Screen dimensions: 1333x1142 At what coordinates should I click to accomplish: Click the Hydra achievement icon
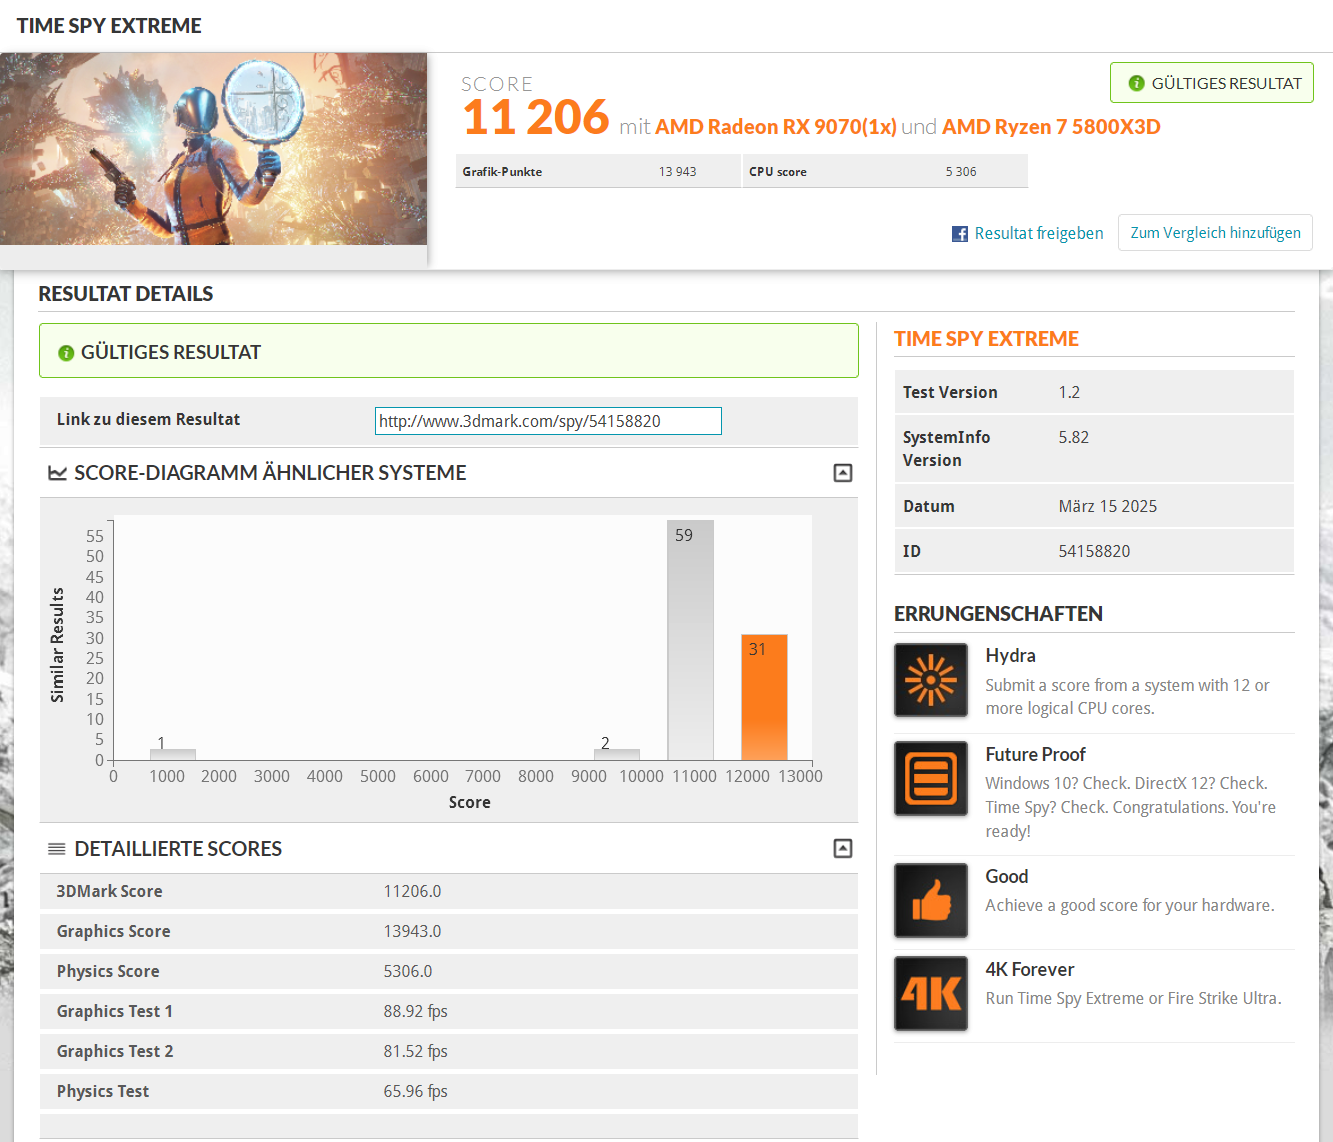pos(931,680)
